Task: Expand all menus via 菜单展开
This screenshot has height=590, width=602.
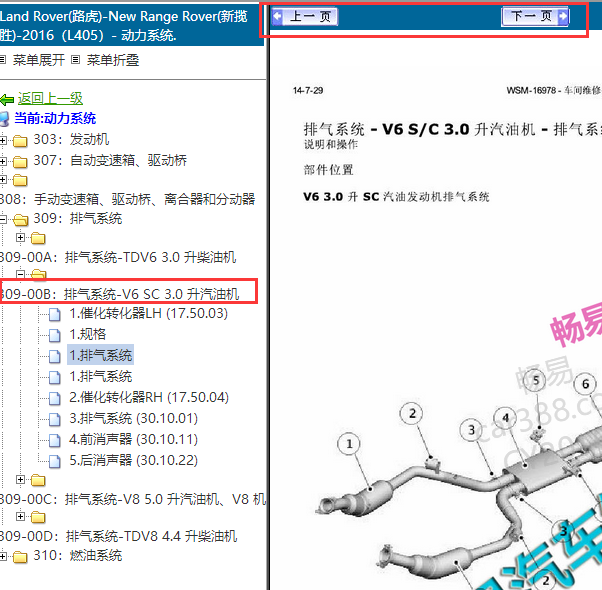Action: 38,60
